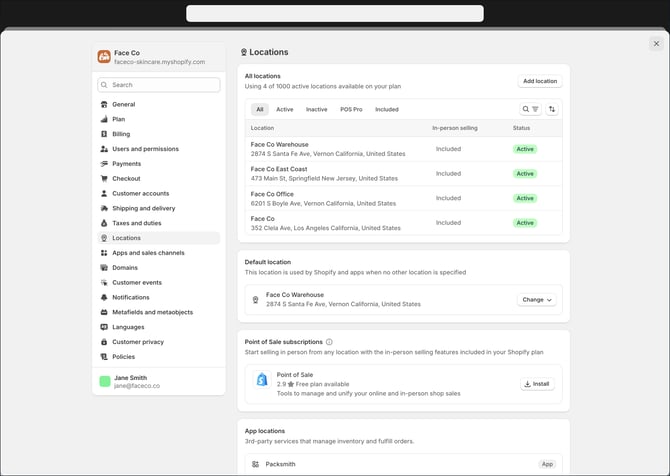Click the Point of Sale Shopify app icon

pyautogui.click(x=262, y=381)
